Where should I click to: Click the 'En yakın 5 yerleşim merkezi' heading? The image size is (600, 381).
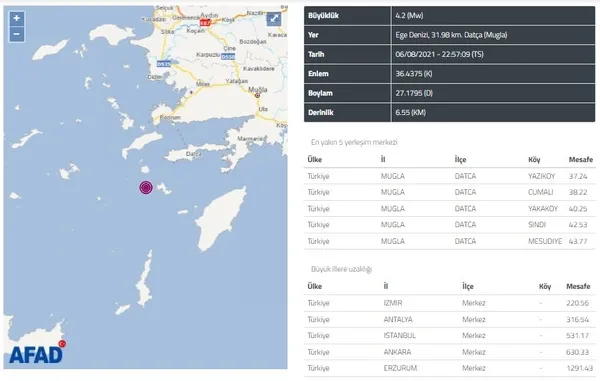tap(354, 142)
